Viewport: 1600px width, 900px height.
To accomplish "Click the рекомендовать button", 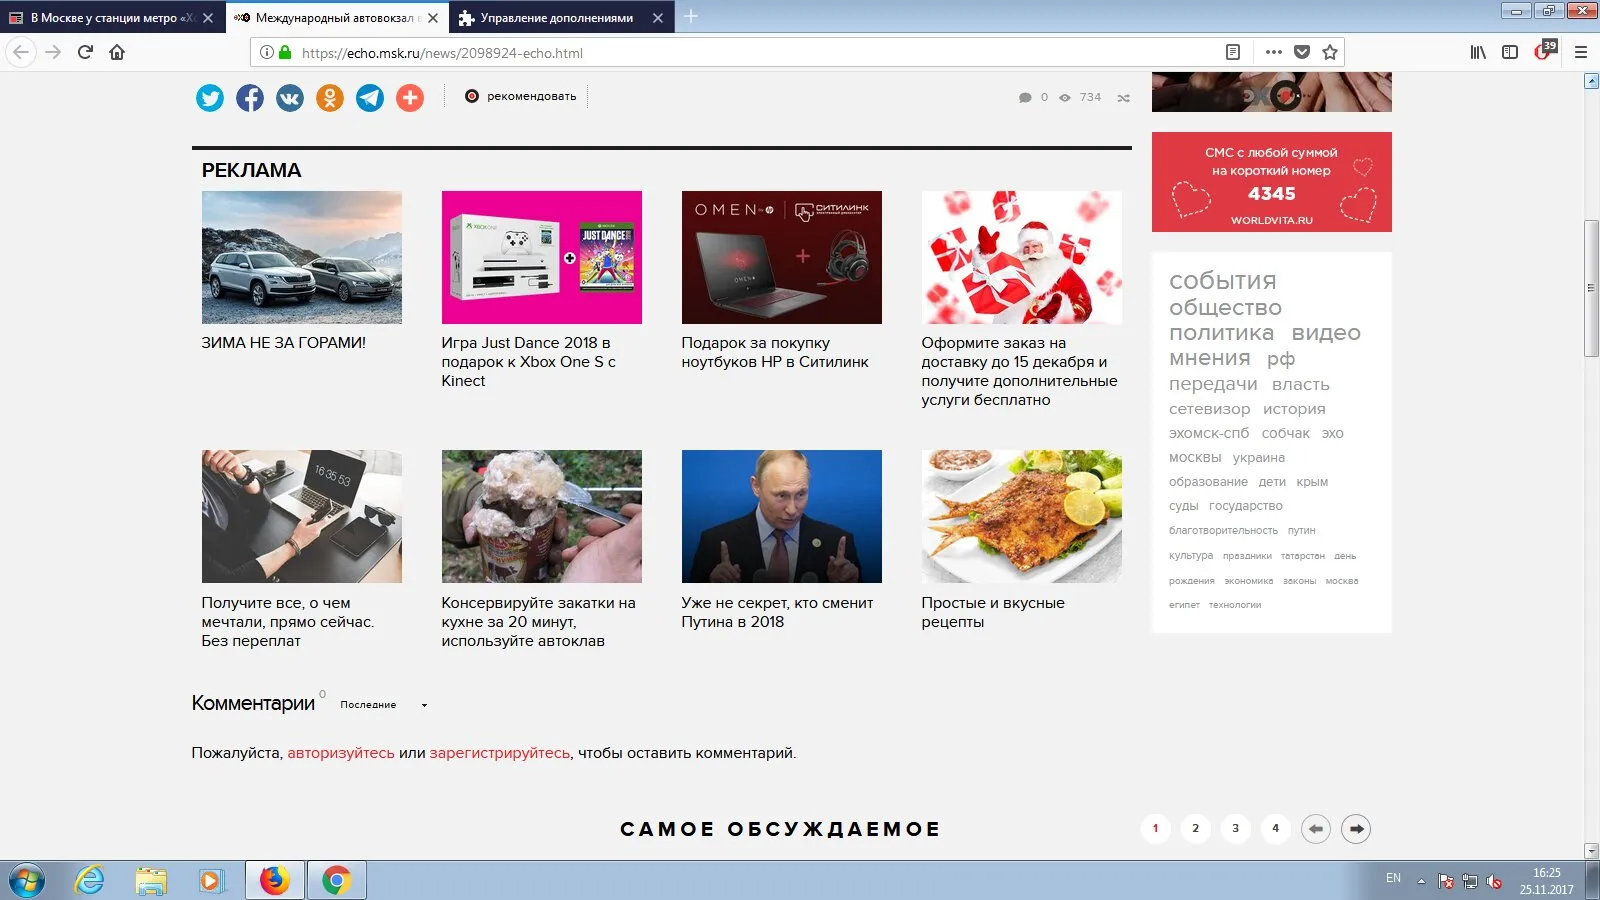I will [521, 97].
